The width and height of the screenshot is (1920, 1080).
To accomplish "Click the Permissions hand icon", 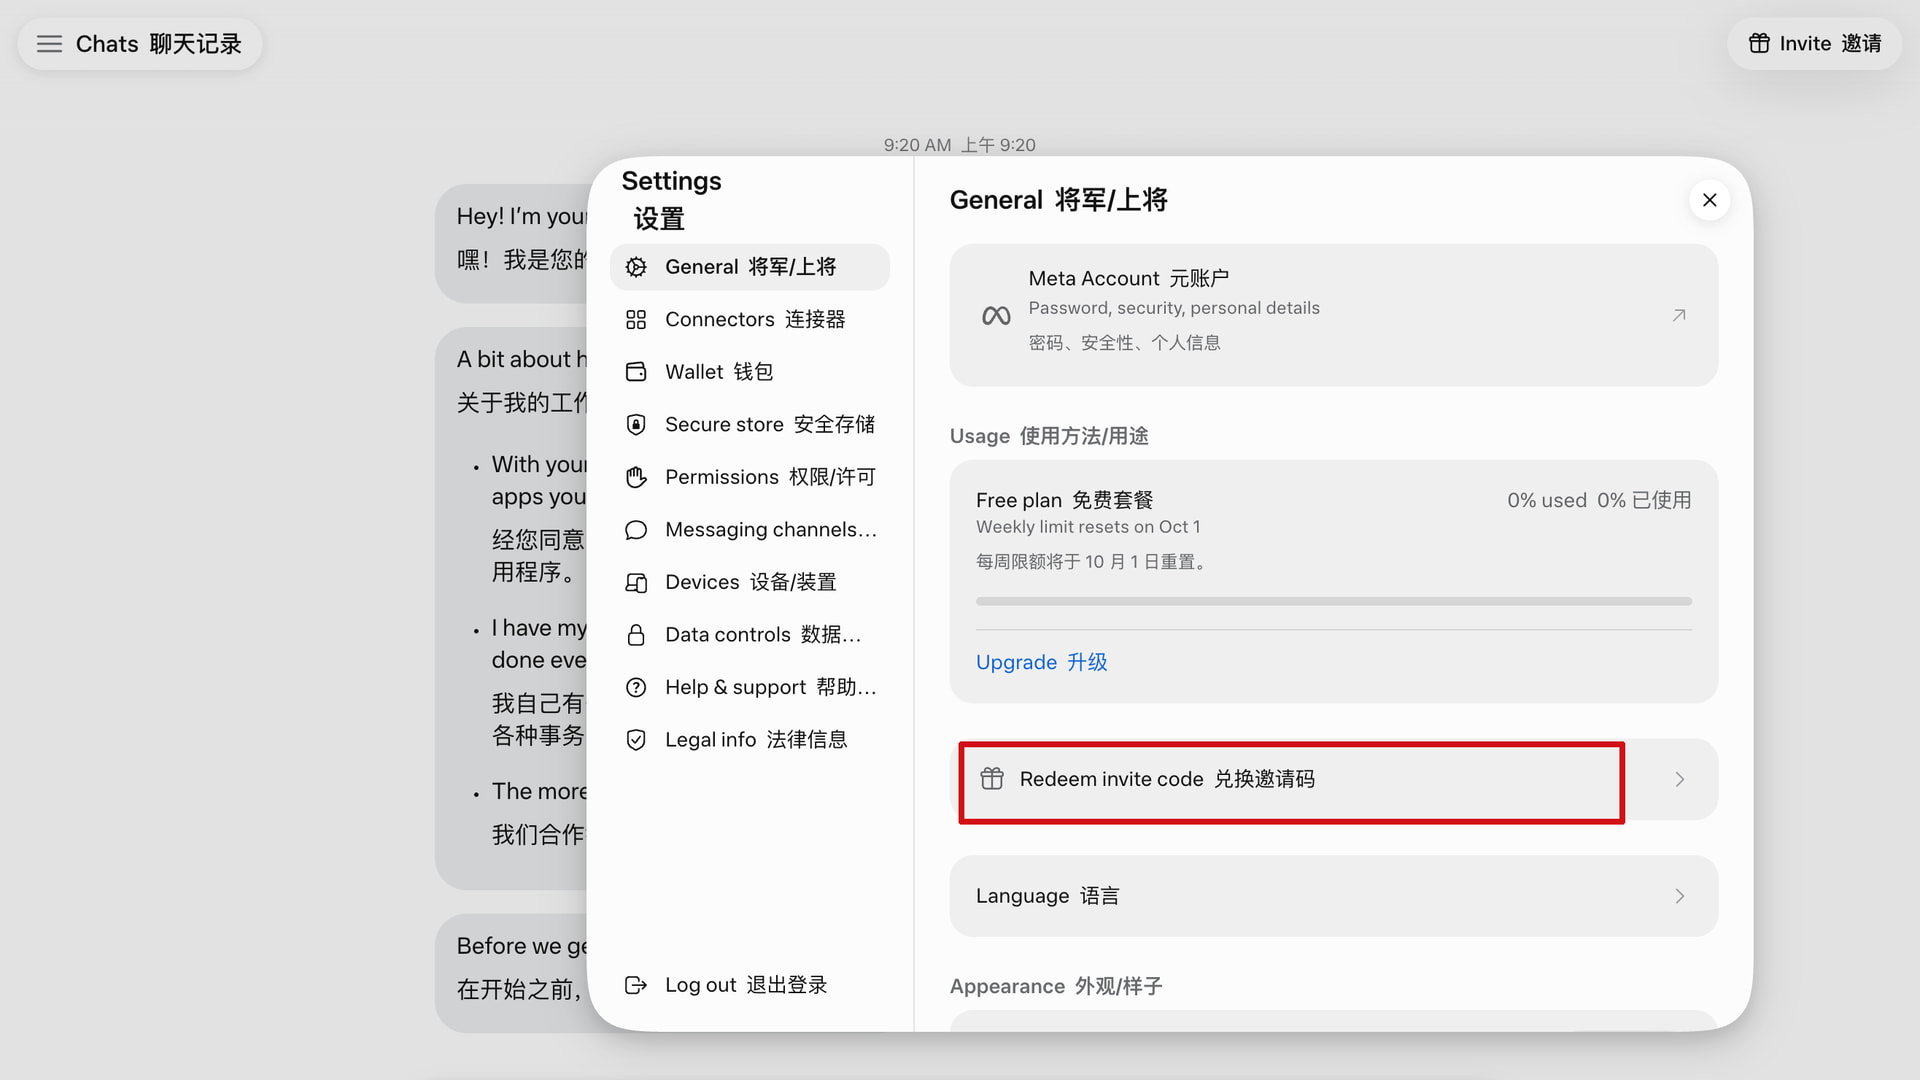I will pyautogui.click(x=636, y=477).
